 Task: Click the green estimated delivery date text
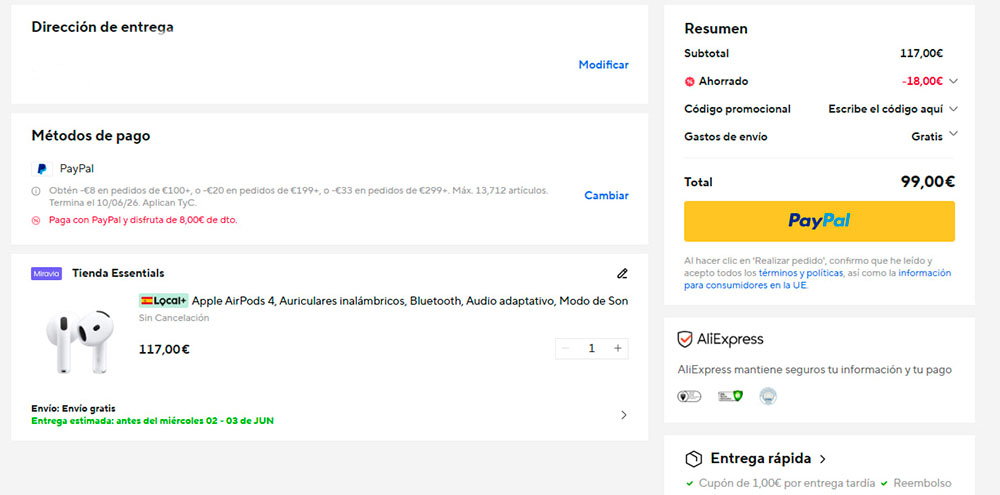coord(152,421)
